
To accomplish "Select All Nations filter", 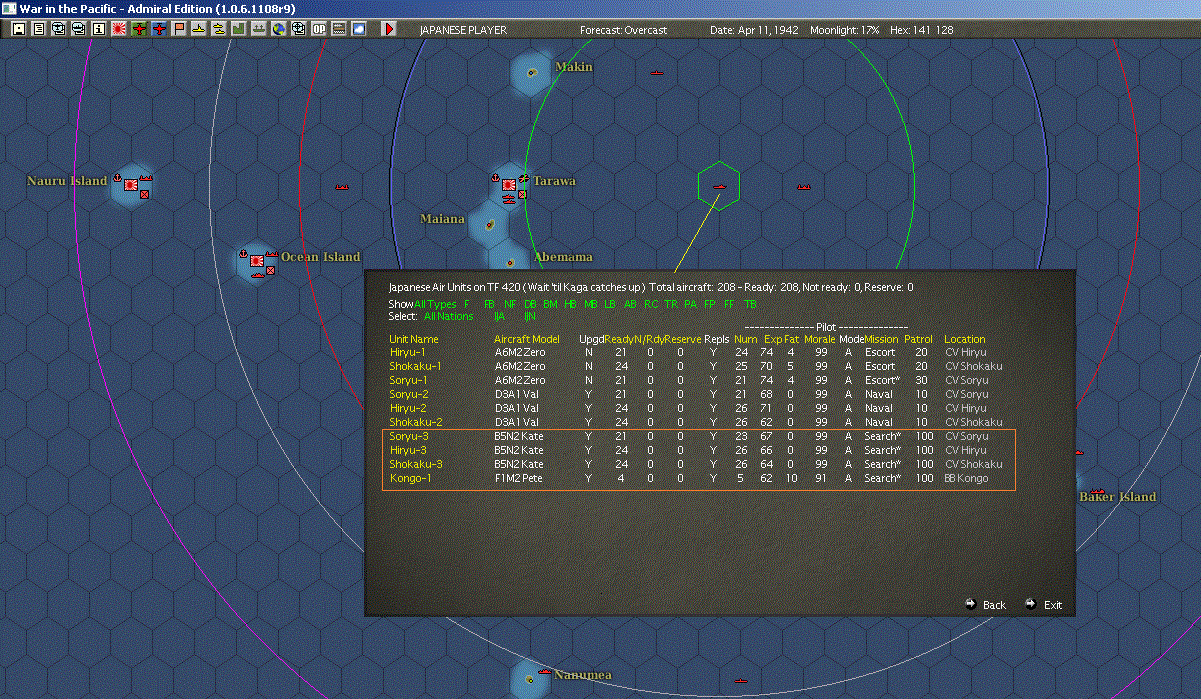I will (448, 316).
